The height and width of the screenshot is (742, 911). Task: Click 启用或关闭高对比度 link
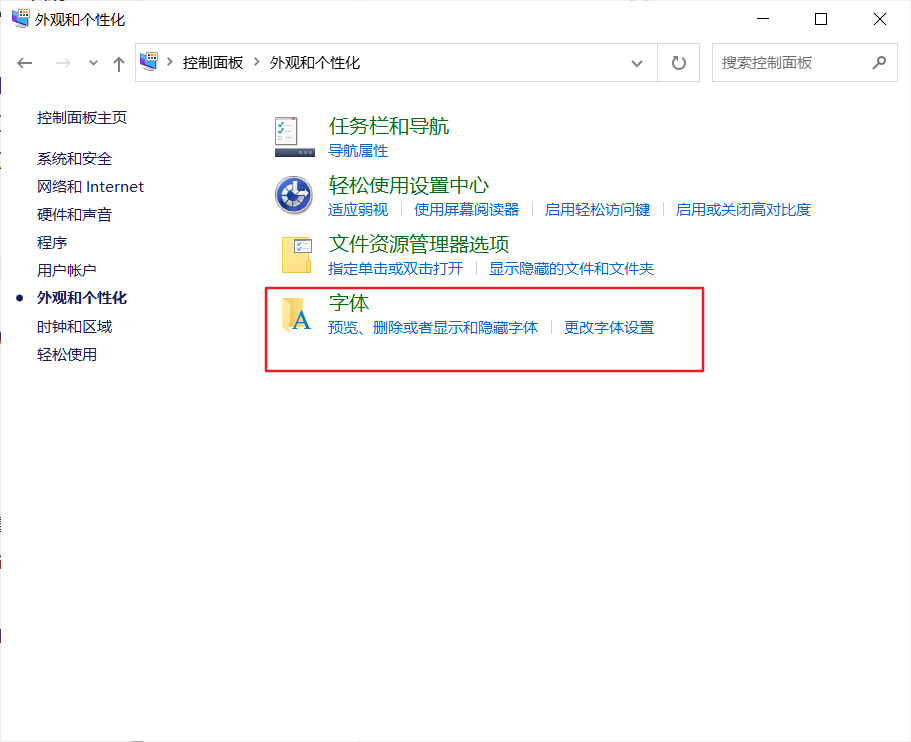743,209
